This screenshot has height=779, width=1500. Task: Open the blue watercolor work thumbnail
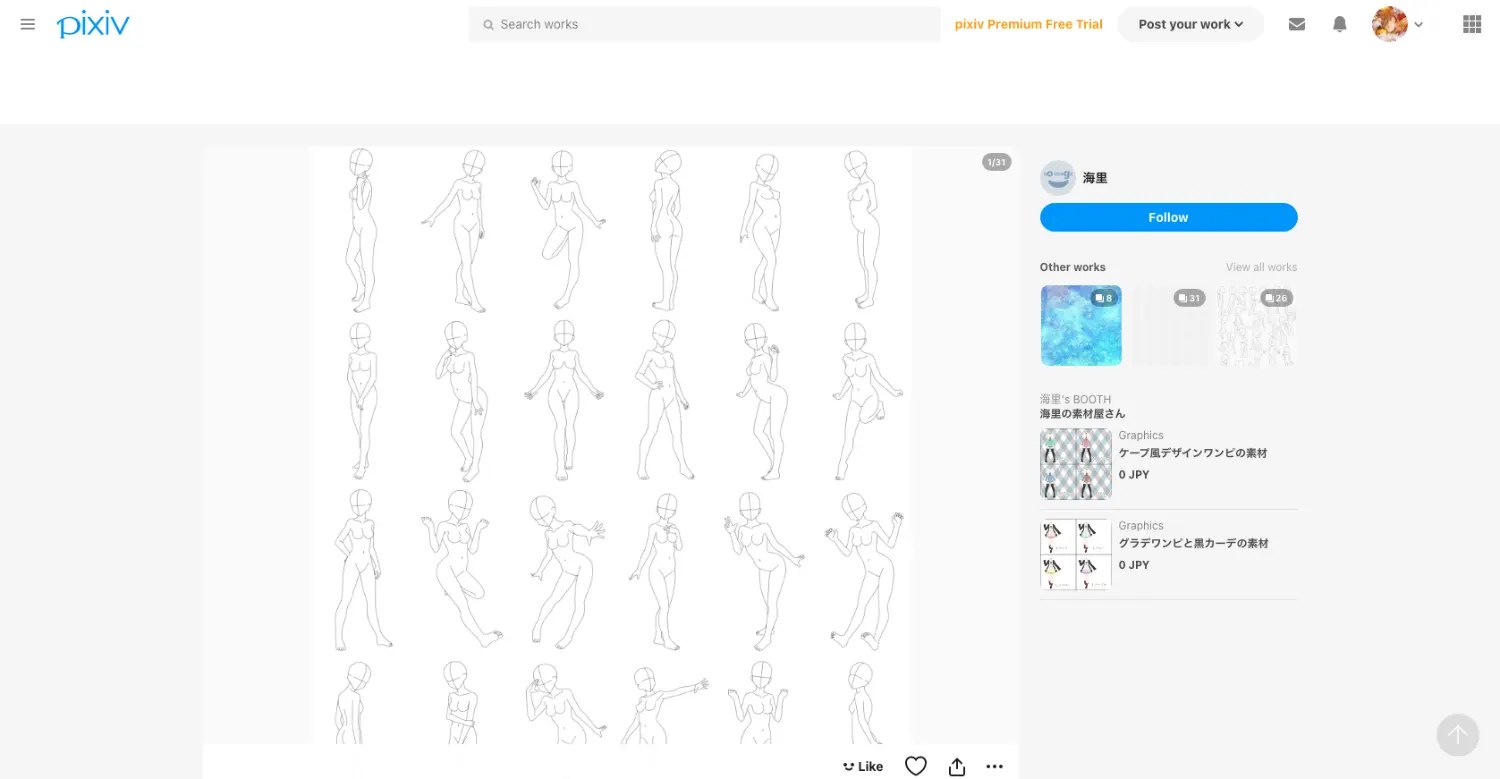[x=1081, y=326]
